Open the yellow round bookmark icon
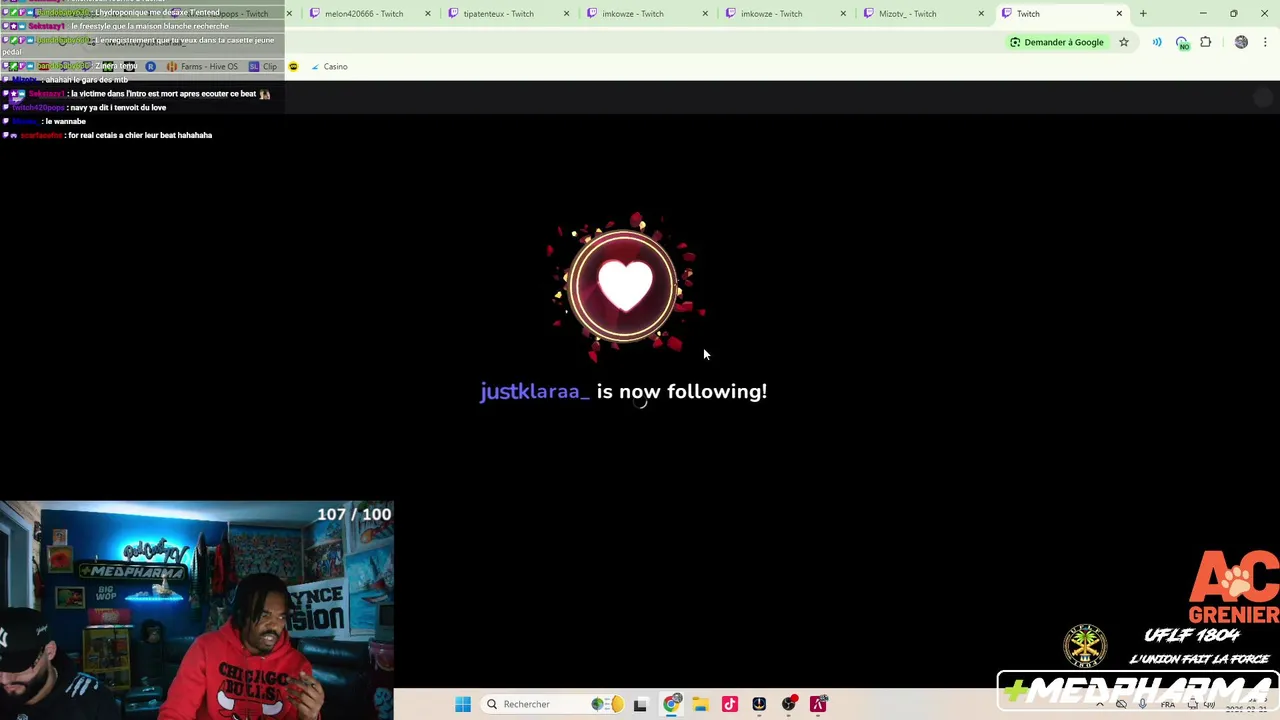Image resolution: width=1280 pixels, height=720 pixels. click(293, 67)
